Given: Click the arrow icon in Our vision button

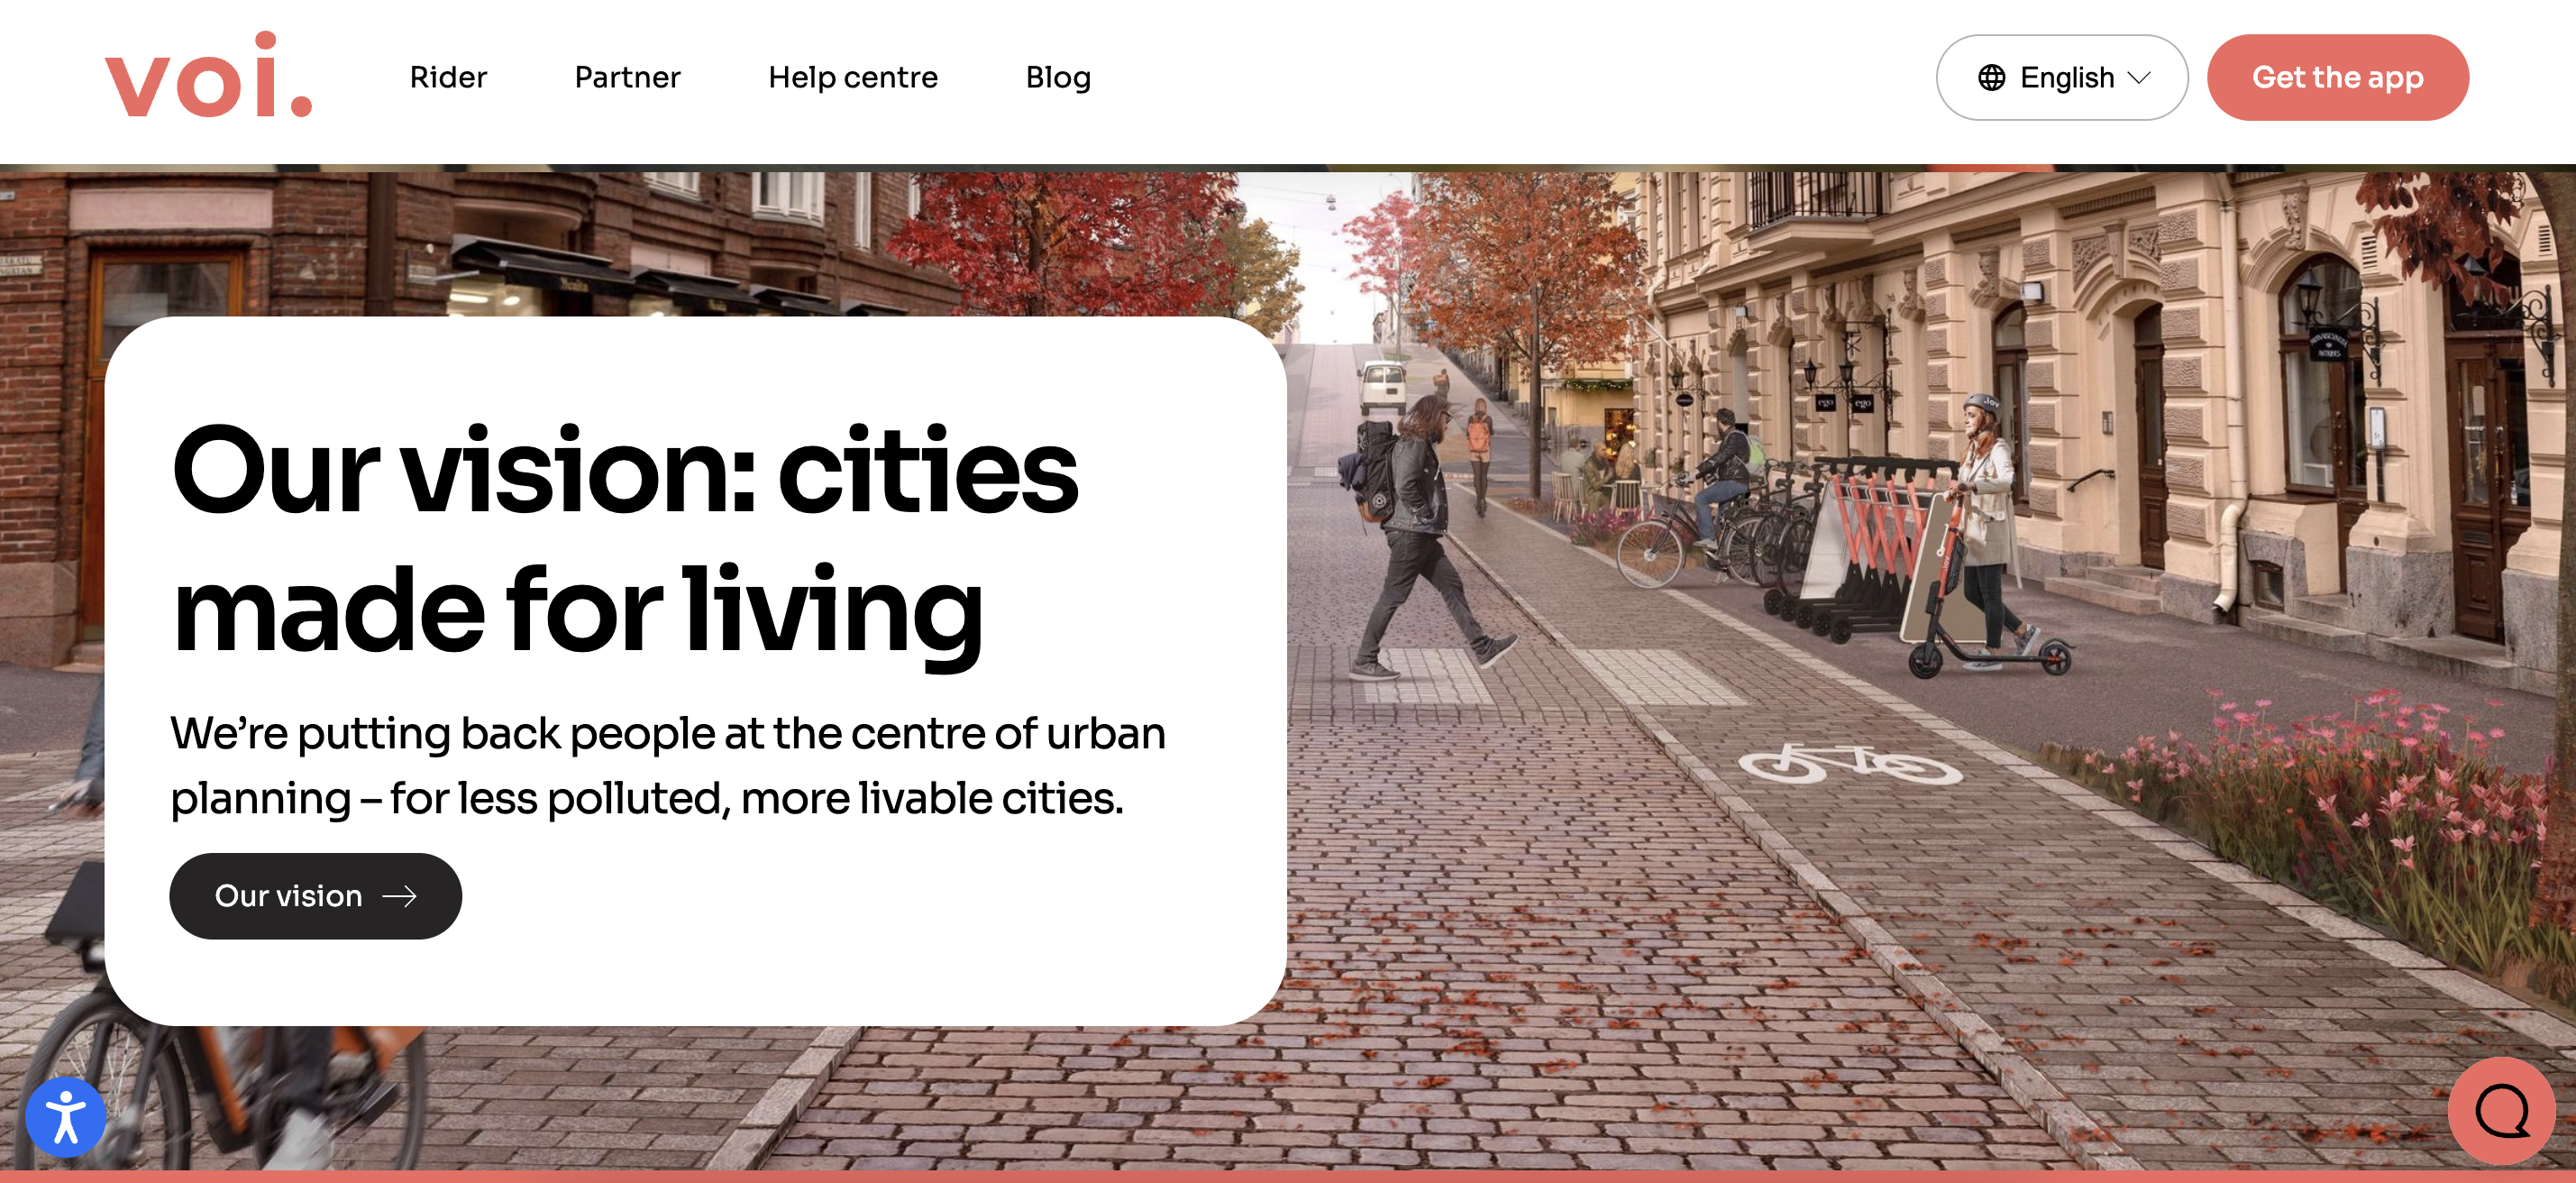Looking at the screenshot, I should 400,896.
